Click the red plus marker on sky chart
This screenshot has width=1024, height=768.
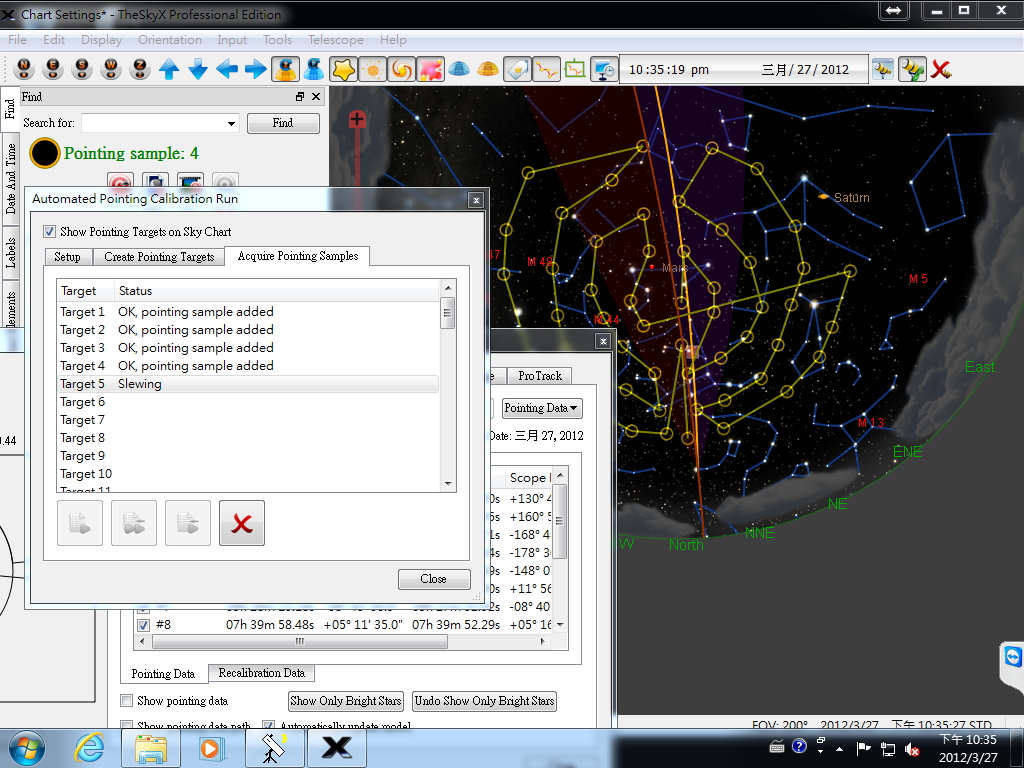click(357, 120)
